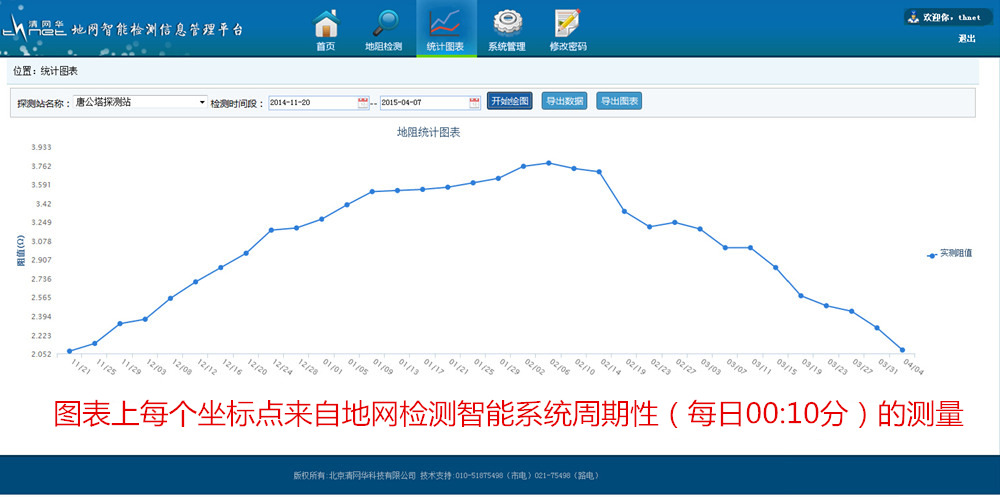Click the first data point at 11/21
Viewport: 1000px width, 497px height.
[70, 351]
